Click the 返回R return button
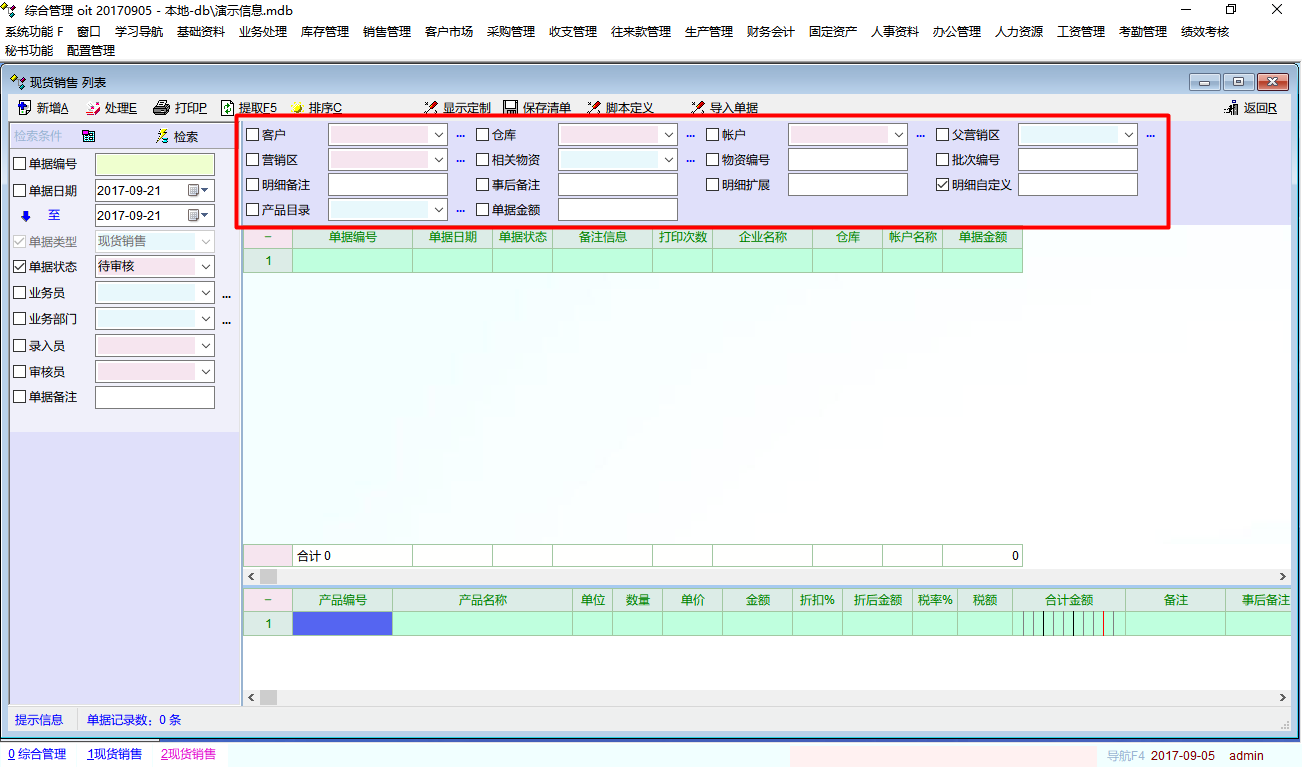Screen dimensions: 1302x767 1251,108
